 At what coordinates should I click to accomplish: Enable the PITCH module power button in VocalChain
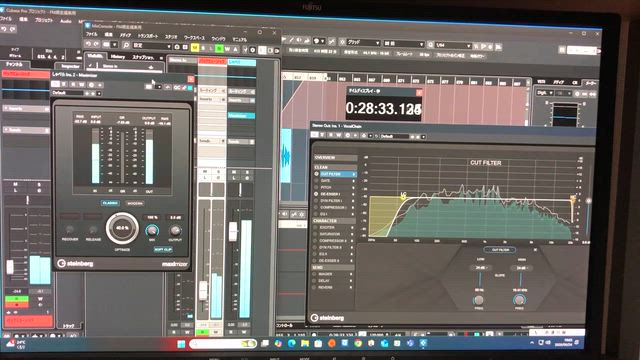coord(316,187)
